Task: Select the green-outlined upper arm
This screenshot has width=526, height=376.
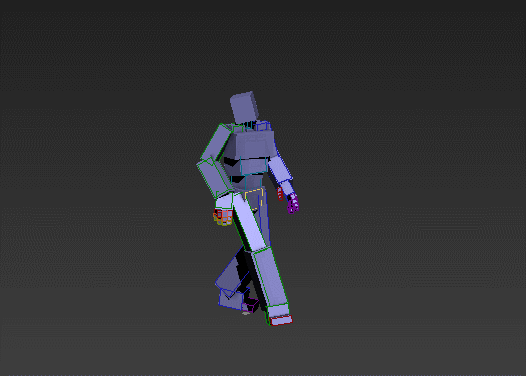Action: [217, 142]
